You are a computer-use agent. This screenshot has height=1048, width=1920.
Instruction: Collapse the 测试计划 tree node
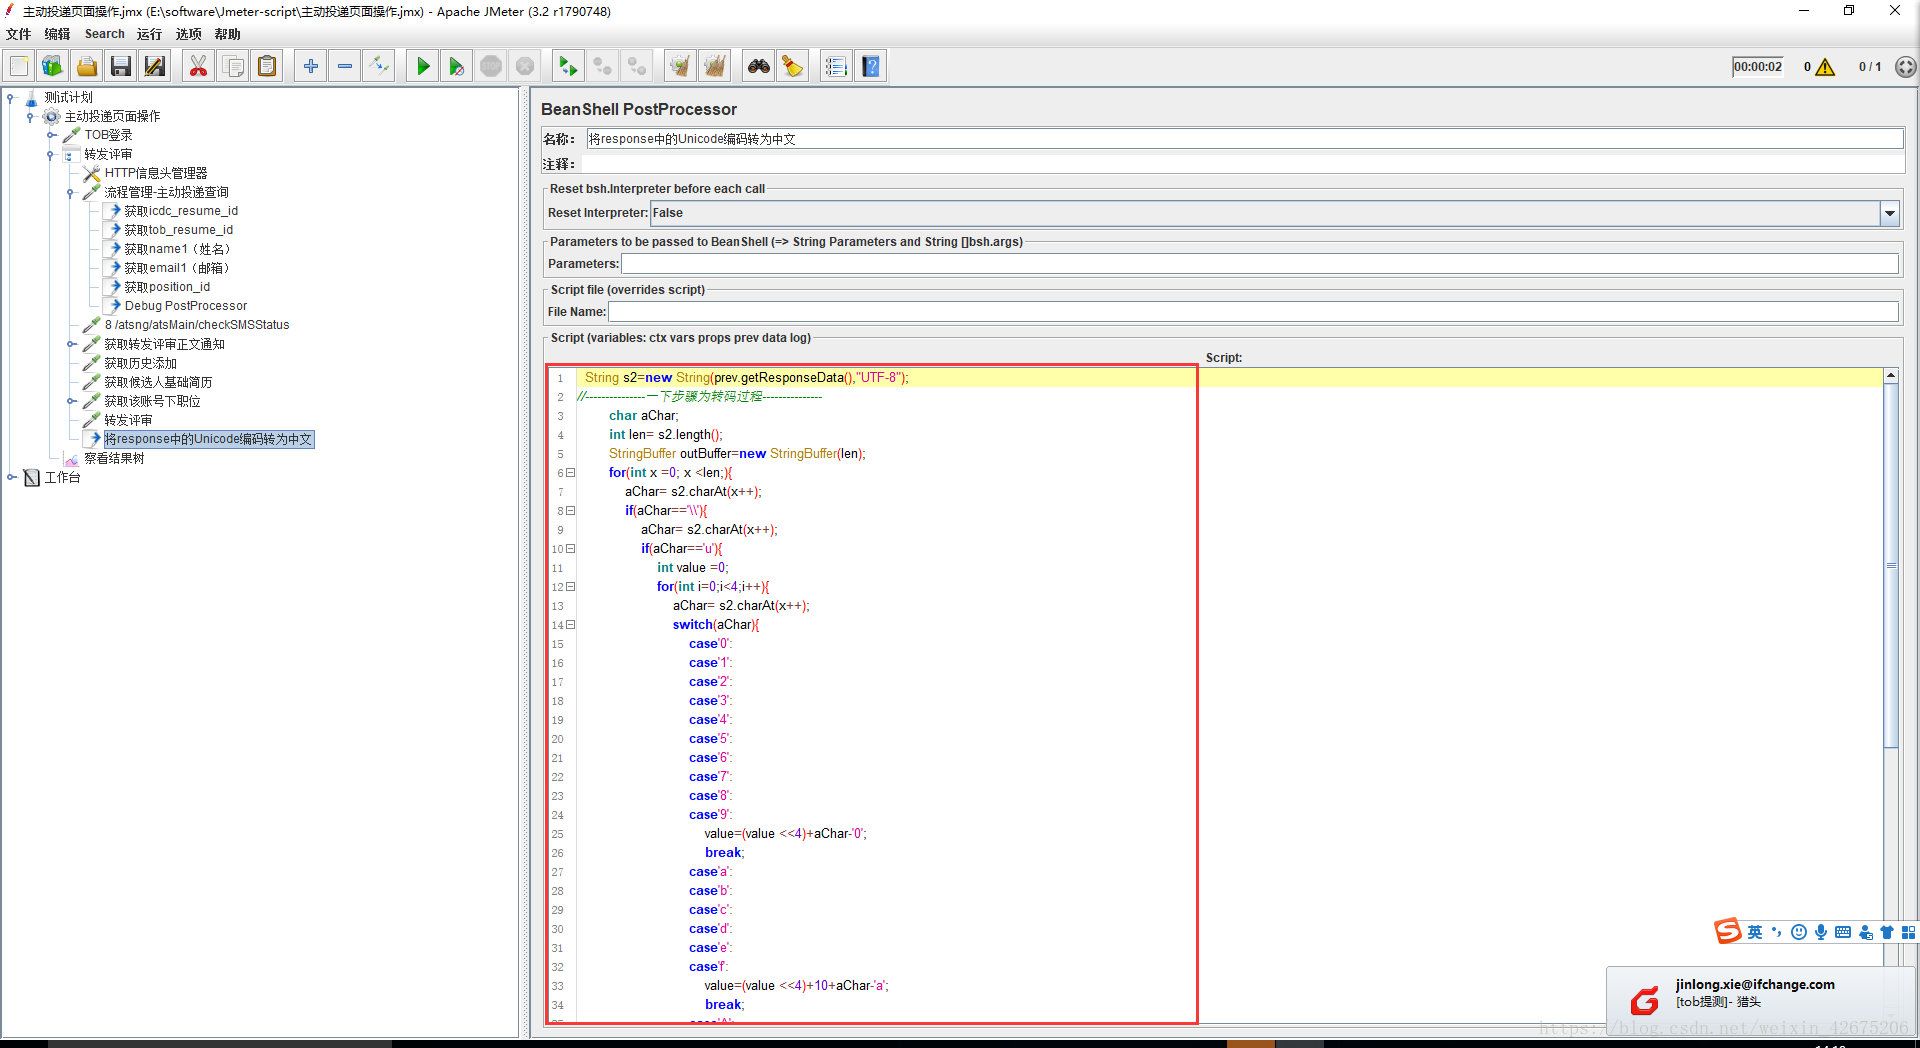pyautogui.click(x=11, y=98)
